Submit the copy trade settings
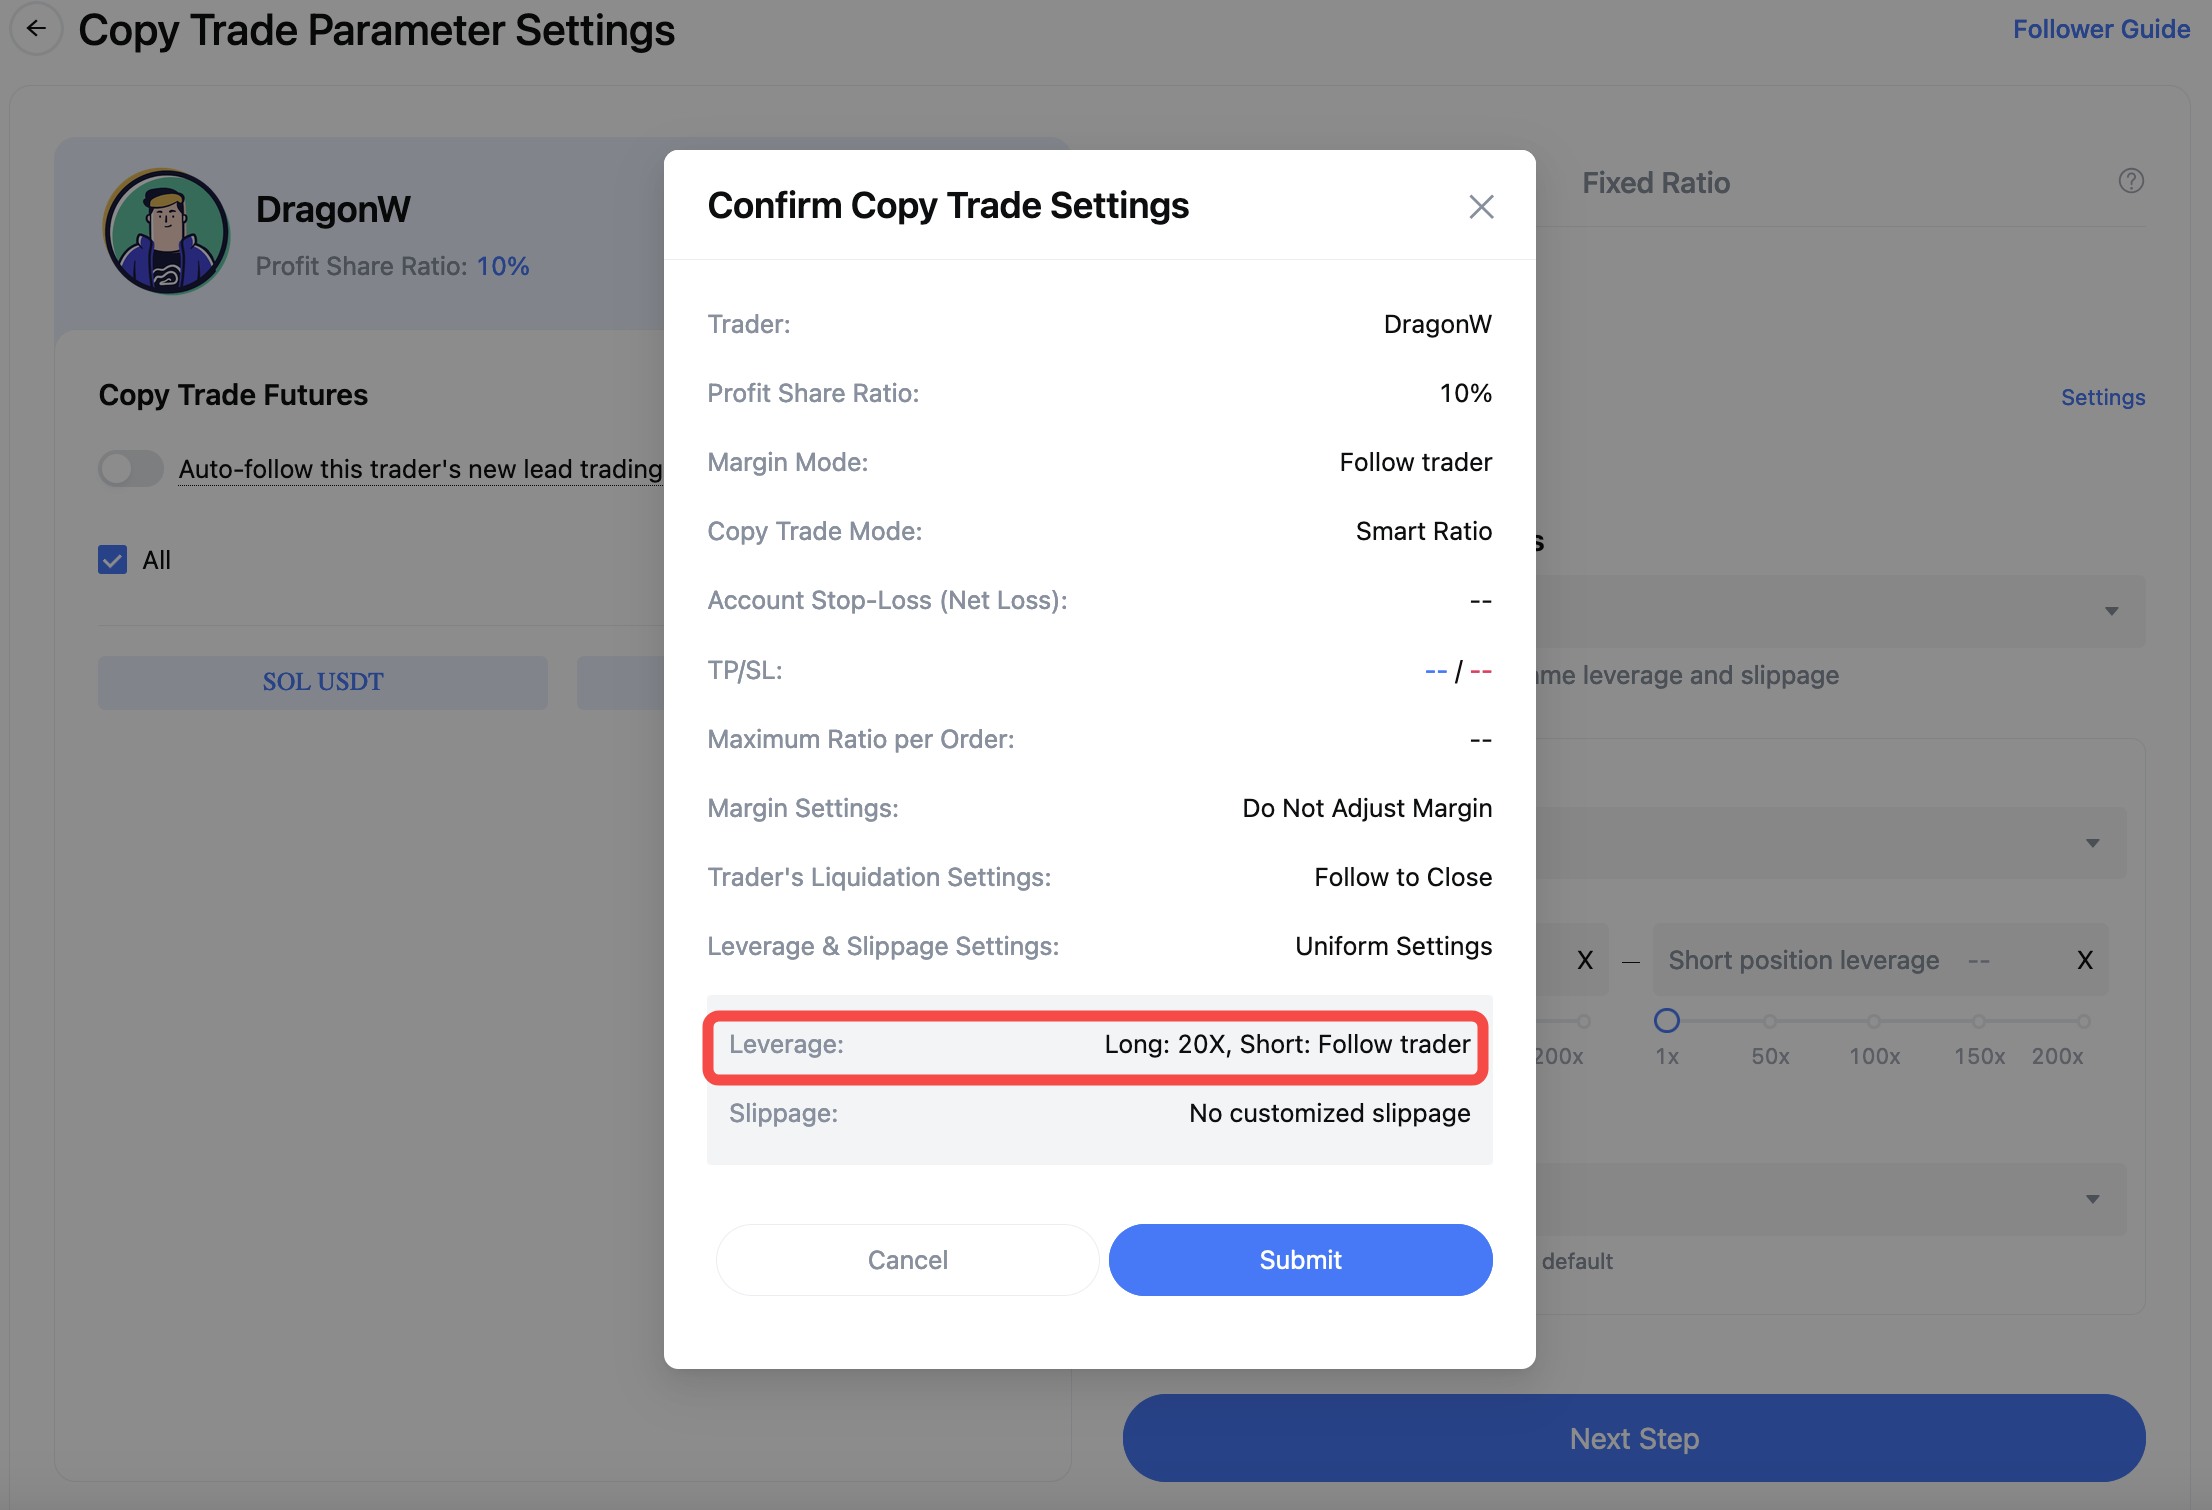 1300,1260
